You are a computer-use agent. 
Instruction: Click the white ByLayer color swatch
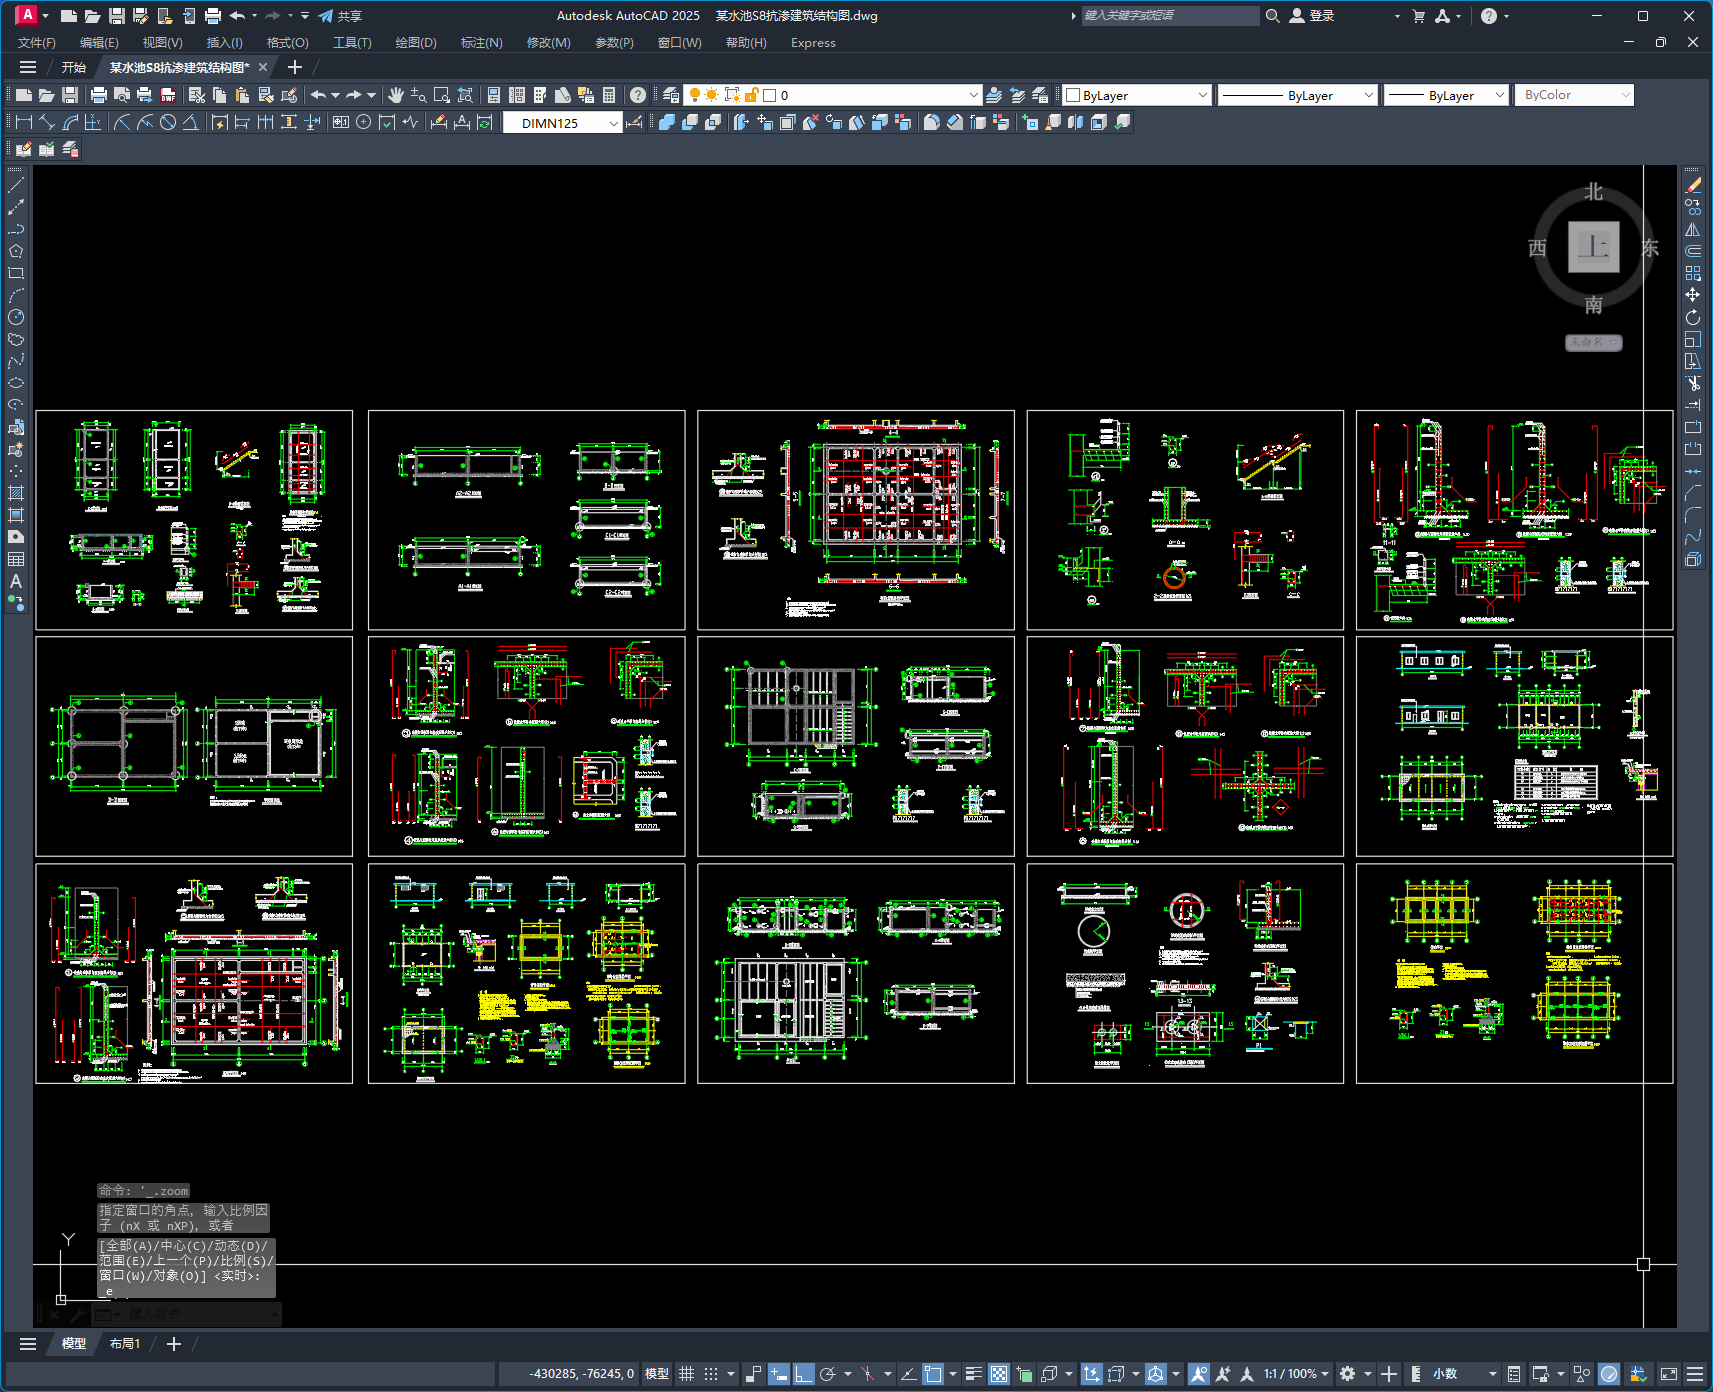pos(1073,95)
